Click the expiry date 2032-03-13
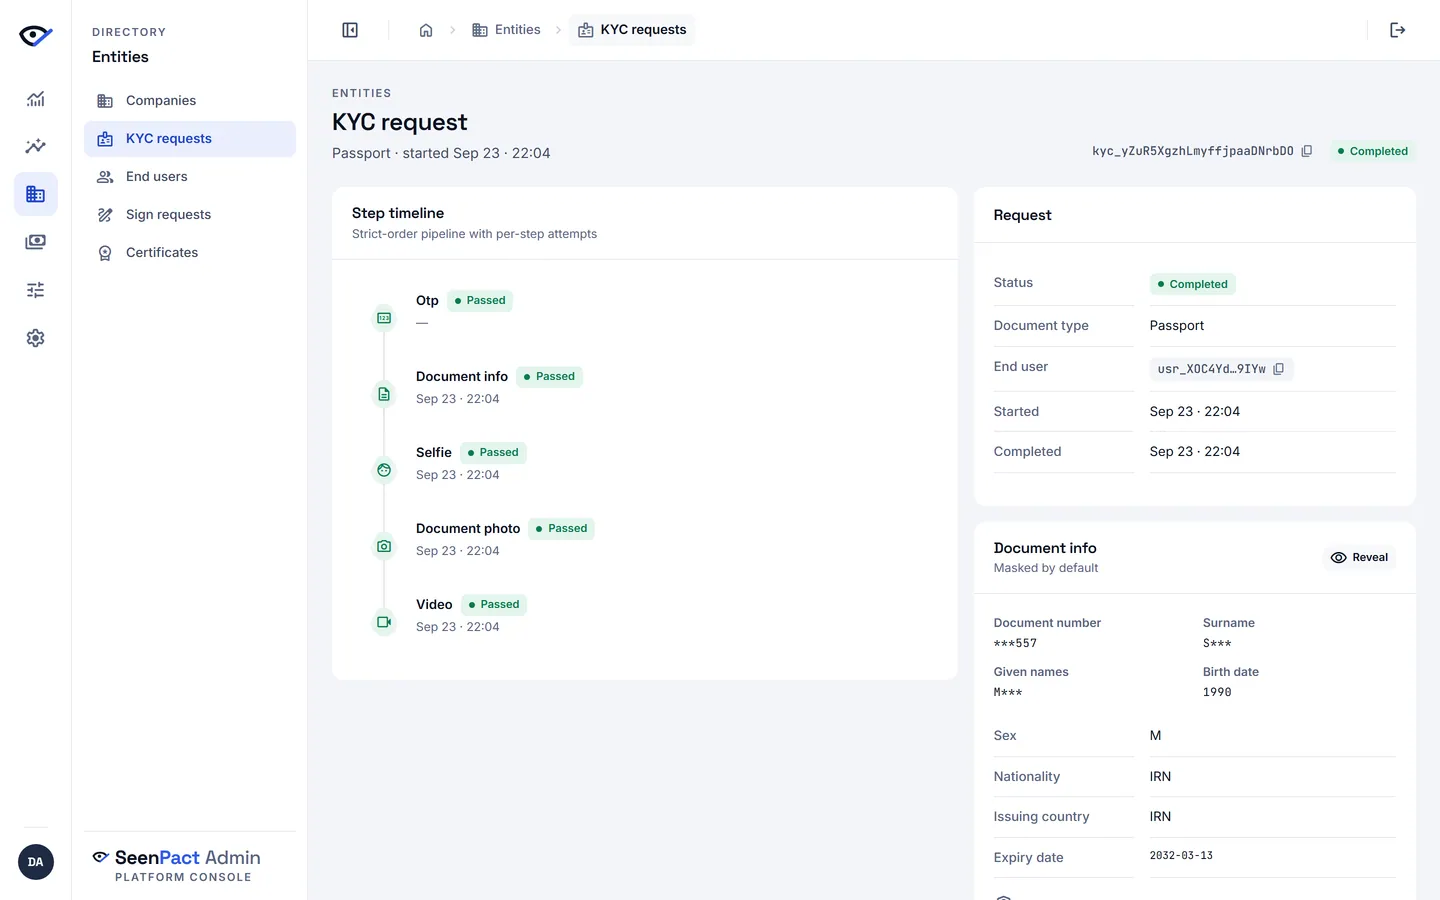 click(1181, 856)
